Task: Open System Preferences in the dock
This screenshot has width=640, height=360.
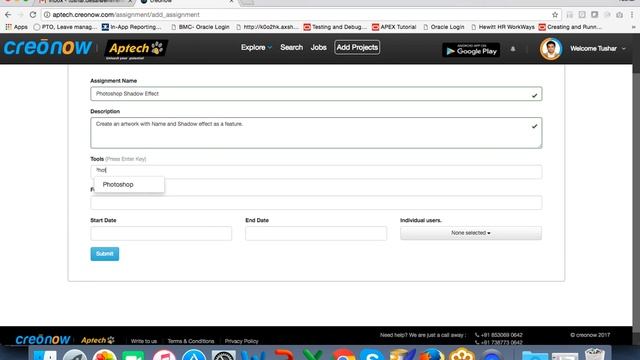Action: [x=223, y=355]
